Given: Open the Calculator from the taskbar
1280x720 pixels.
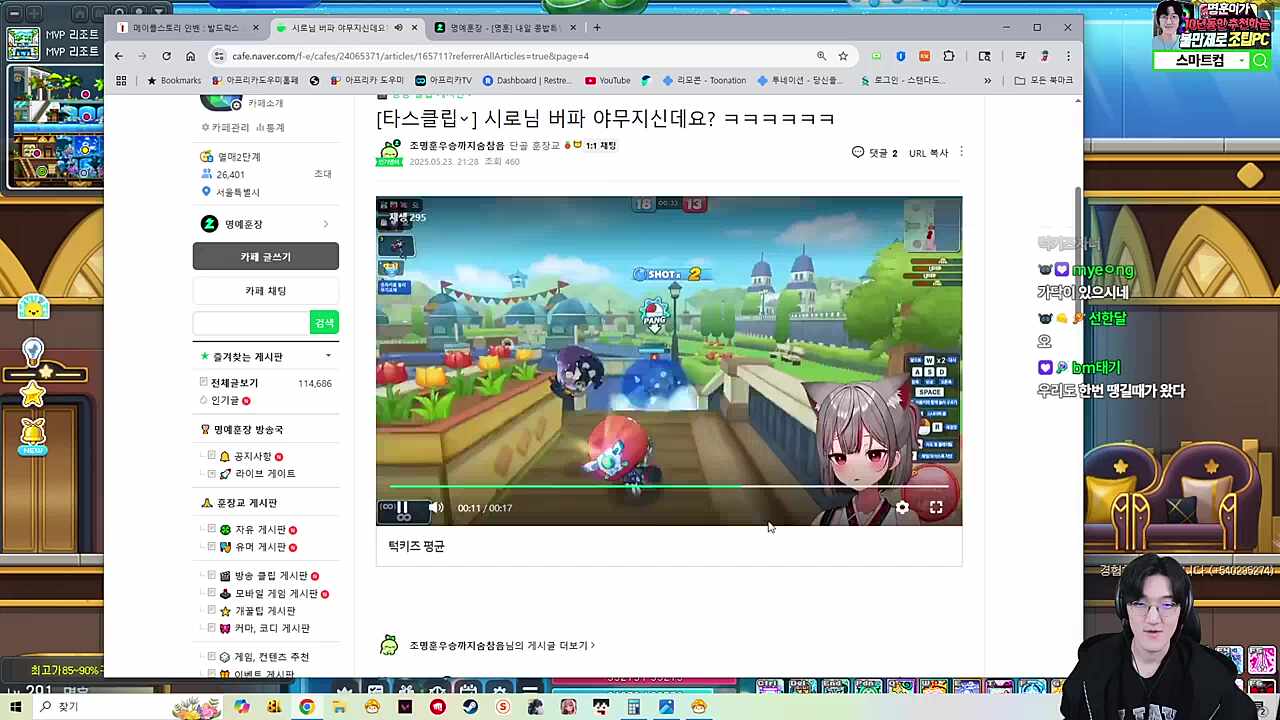Looking at the screenshot, I should [x=633, y=707].
